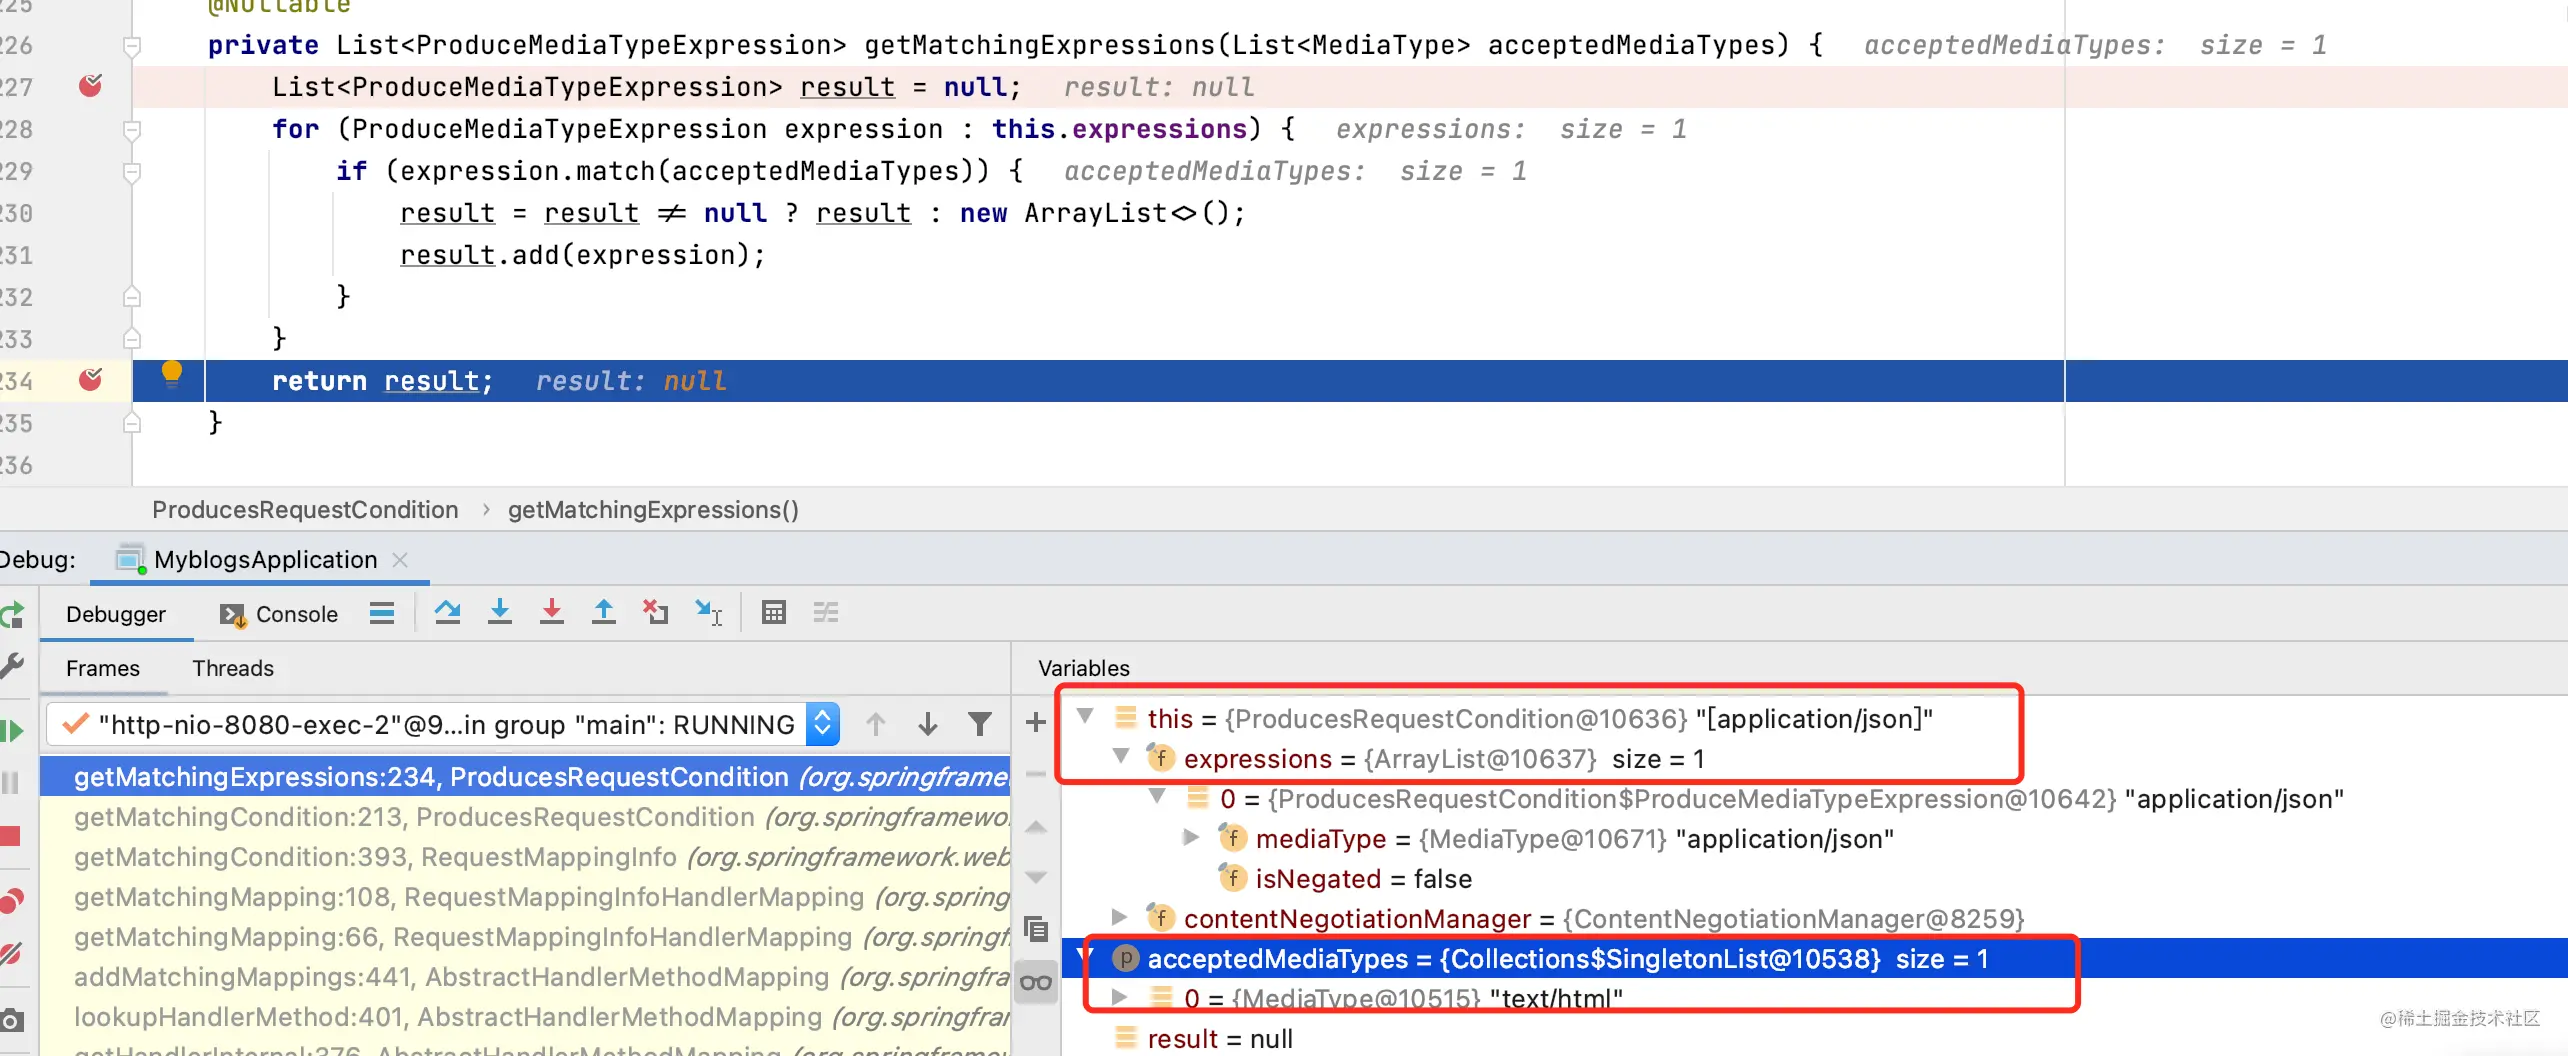Toggle show watches glasses icon
This screenshot has width=2568, height=1056.
pos(1036,982)
